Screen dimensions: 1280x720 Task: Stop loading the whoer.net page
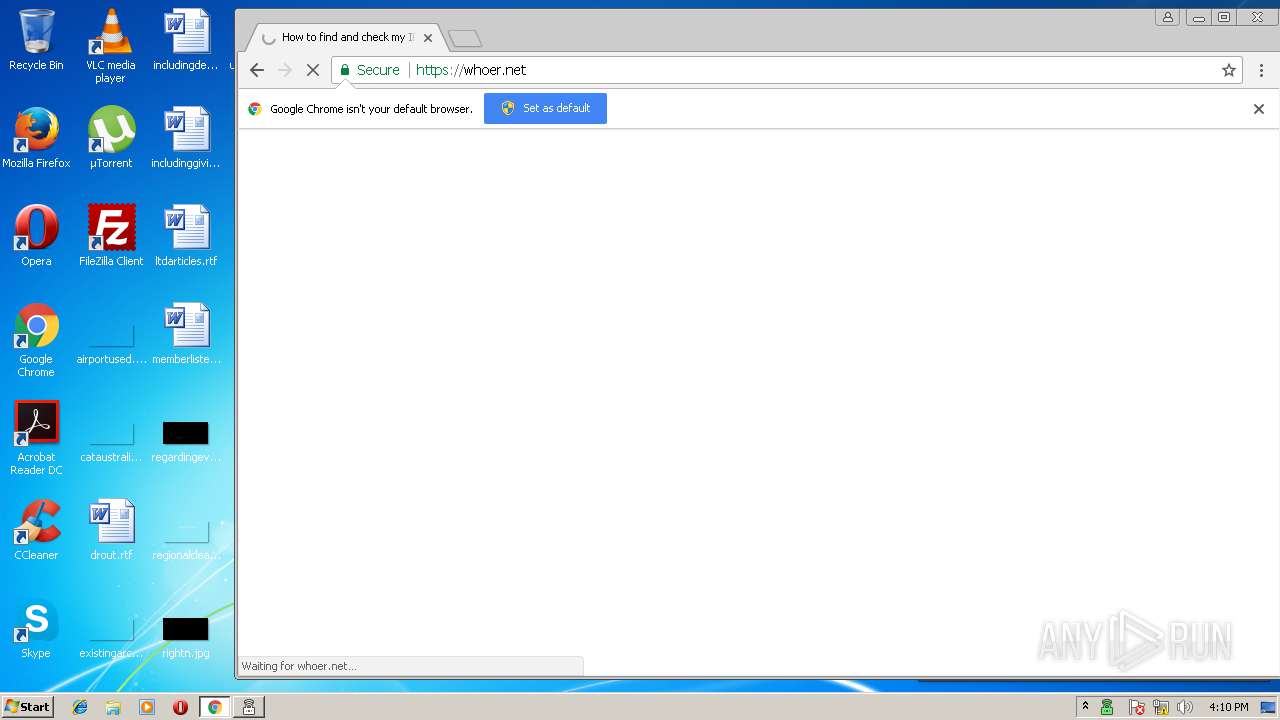[312, 70]
